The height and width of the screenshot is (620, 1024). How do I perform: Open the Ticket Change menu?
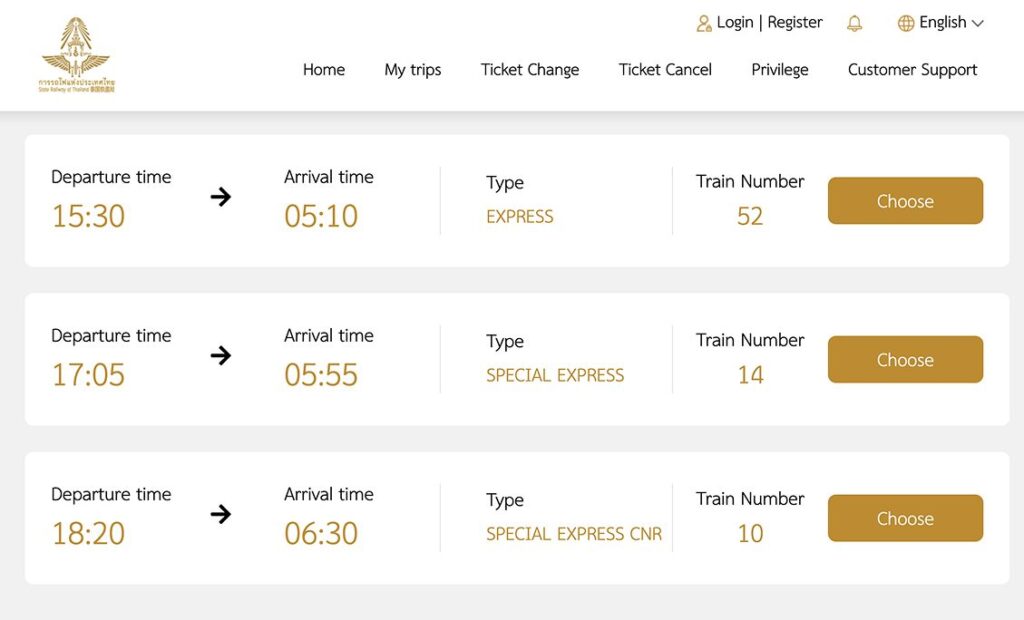[530, 70]
